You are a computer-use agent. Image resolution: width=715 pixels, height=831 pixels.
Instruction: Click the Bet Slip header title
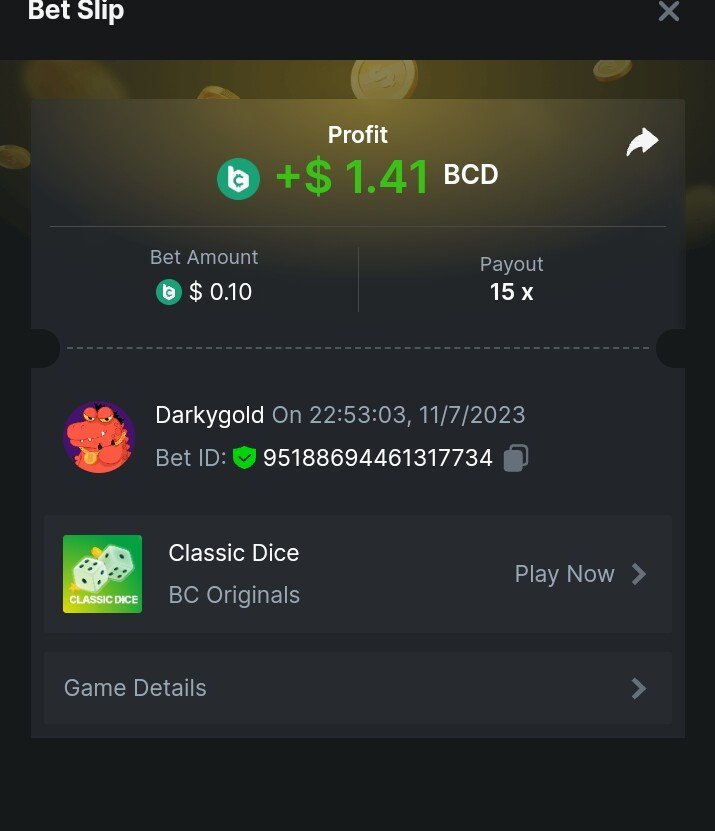coord(76,11)
